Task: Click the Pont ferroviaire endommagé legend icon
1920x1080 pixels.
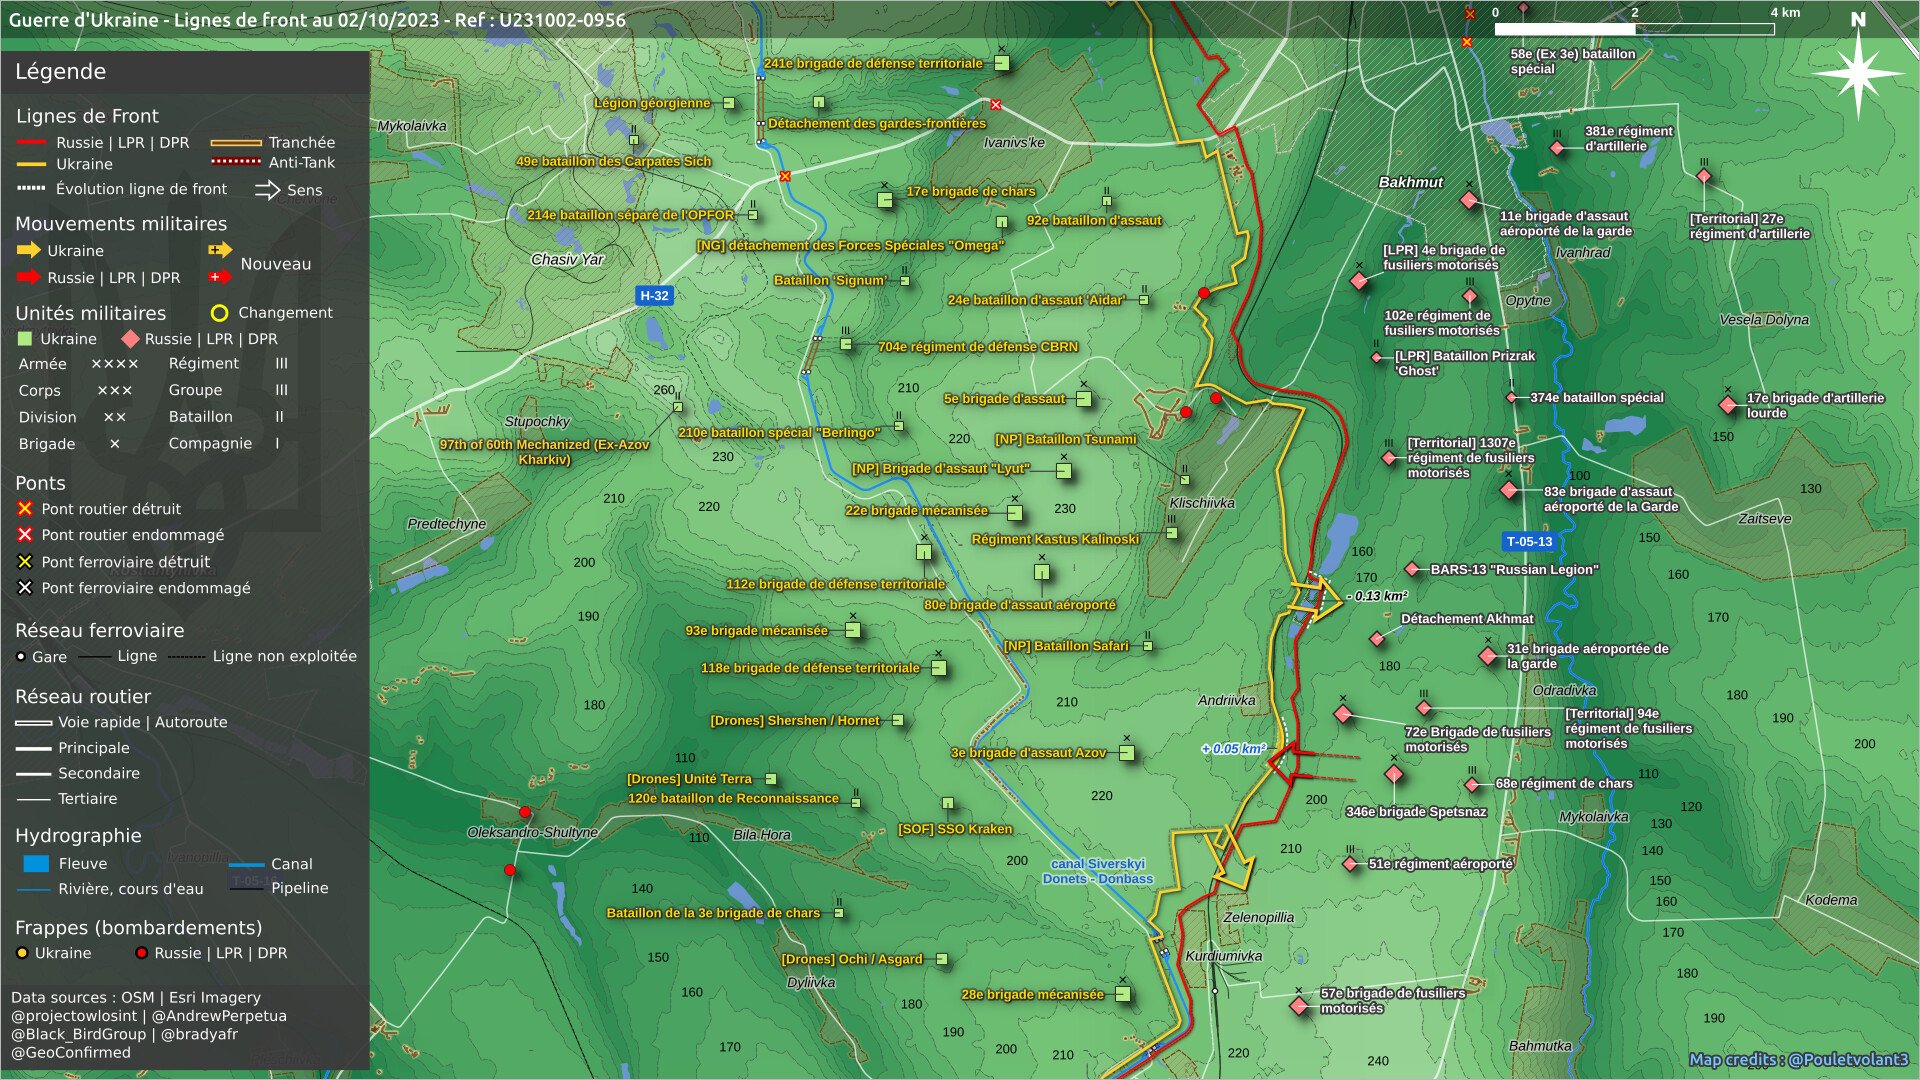Action: coord(25,588)
